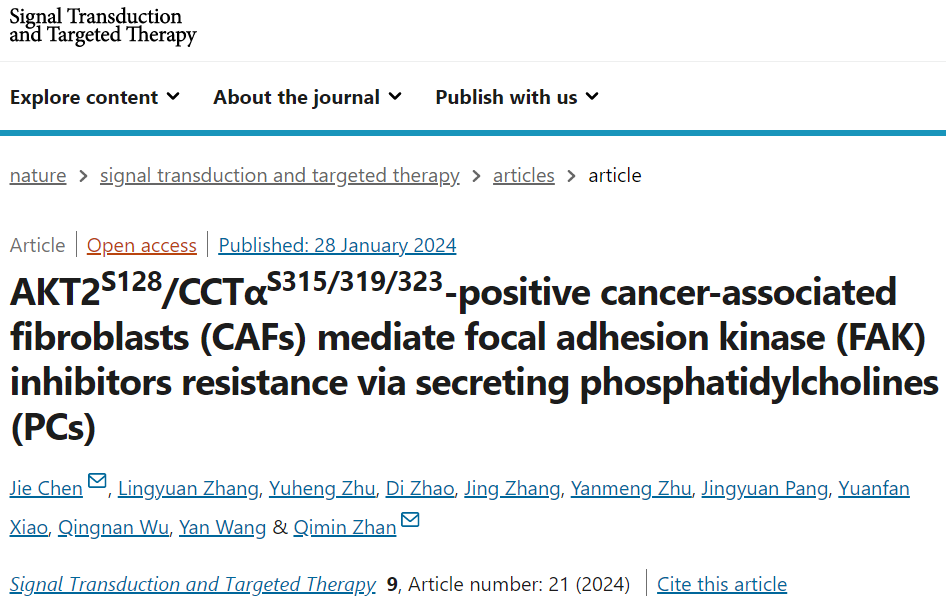Viewport: 946px width, 600px height.
Task: Expand the About the journal chevron
Action: pyautogui.click(x=395, y=96)
